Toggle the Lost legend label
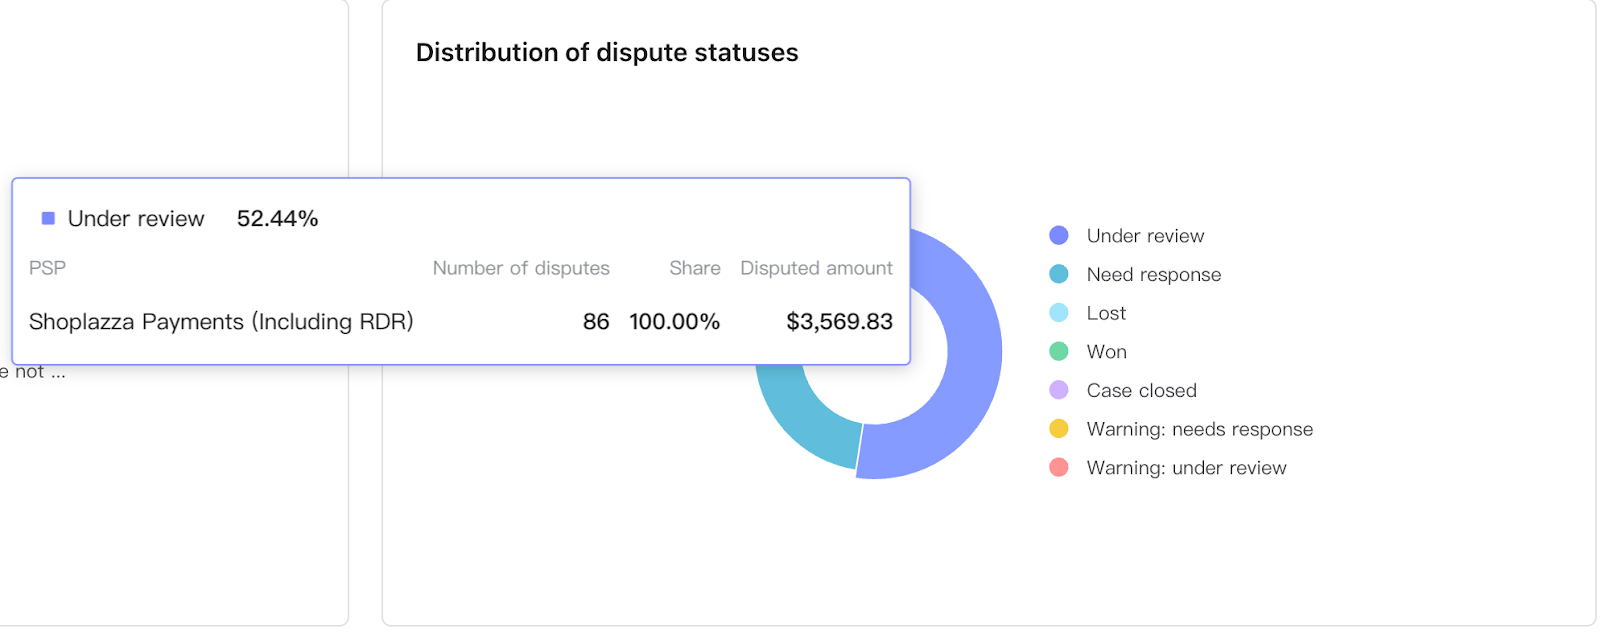The width and height of the screenshot is (1600, 633). (x=1106, y=313)
